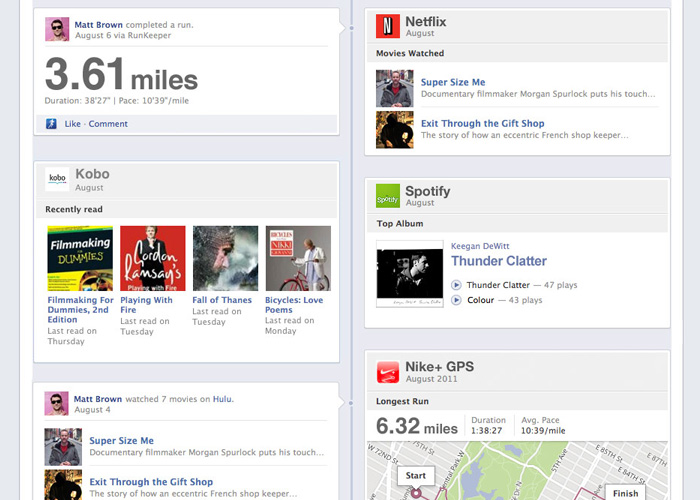Click the Kobo heading text
Image resolution: width=700 pixels, height=500 pixels.
click(x=92, y=174)
